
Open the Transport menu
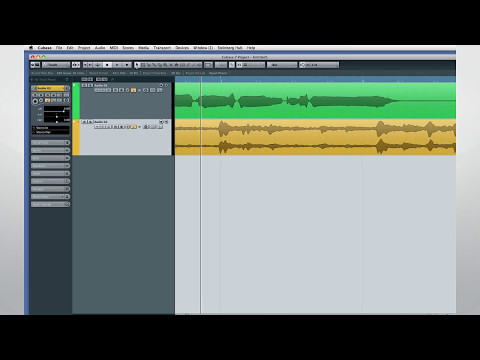pyautogui.click(x=162, y=48)
